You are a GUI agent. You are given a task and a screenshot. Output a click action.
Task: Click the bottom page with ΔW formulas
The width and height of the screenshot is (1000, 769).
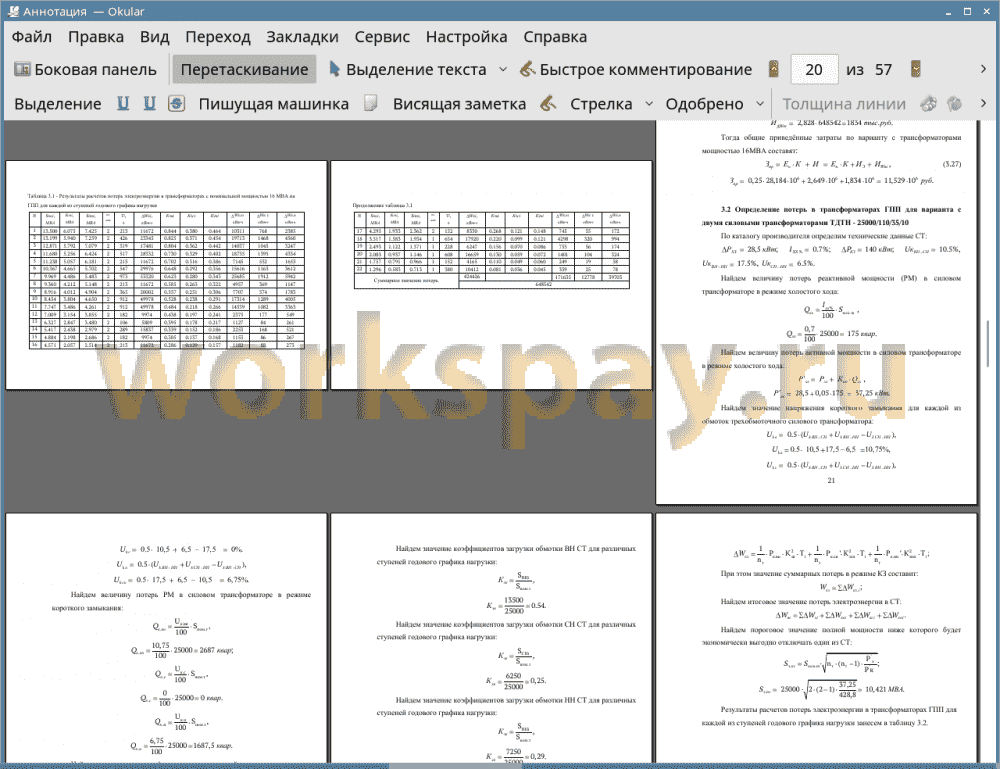coord(816,638)
